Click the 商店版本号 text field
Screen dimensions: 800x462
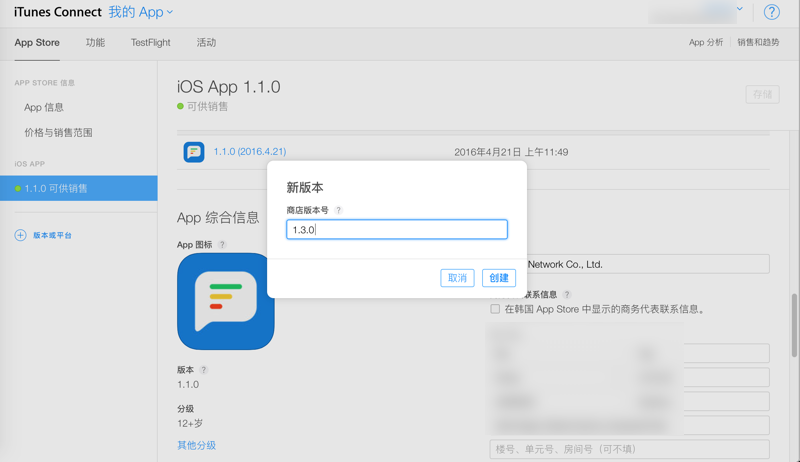tap(397, 230)
